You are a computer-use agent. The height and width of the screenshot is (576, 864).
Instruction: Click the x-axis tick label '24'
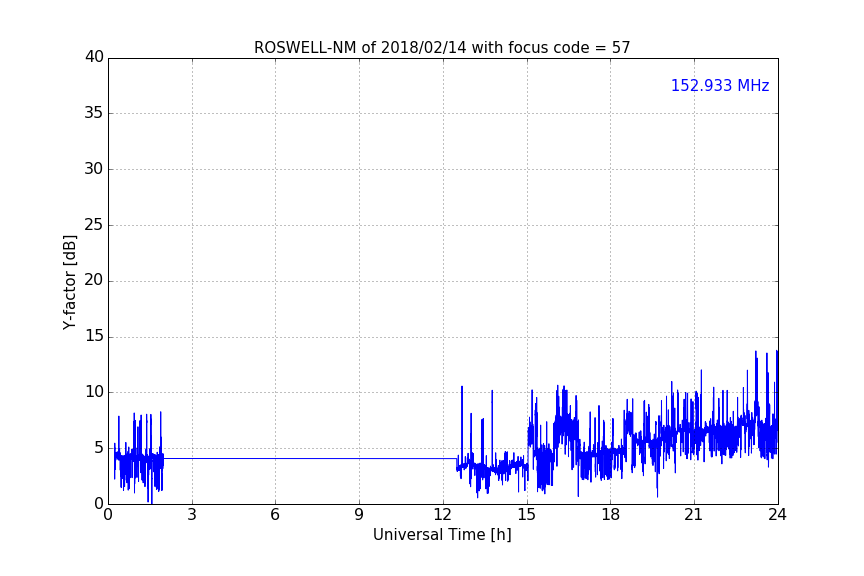777,515
